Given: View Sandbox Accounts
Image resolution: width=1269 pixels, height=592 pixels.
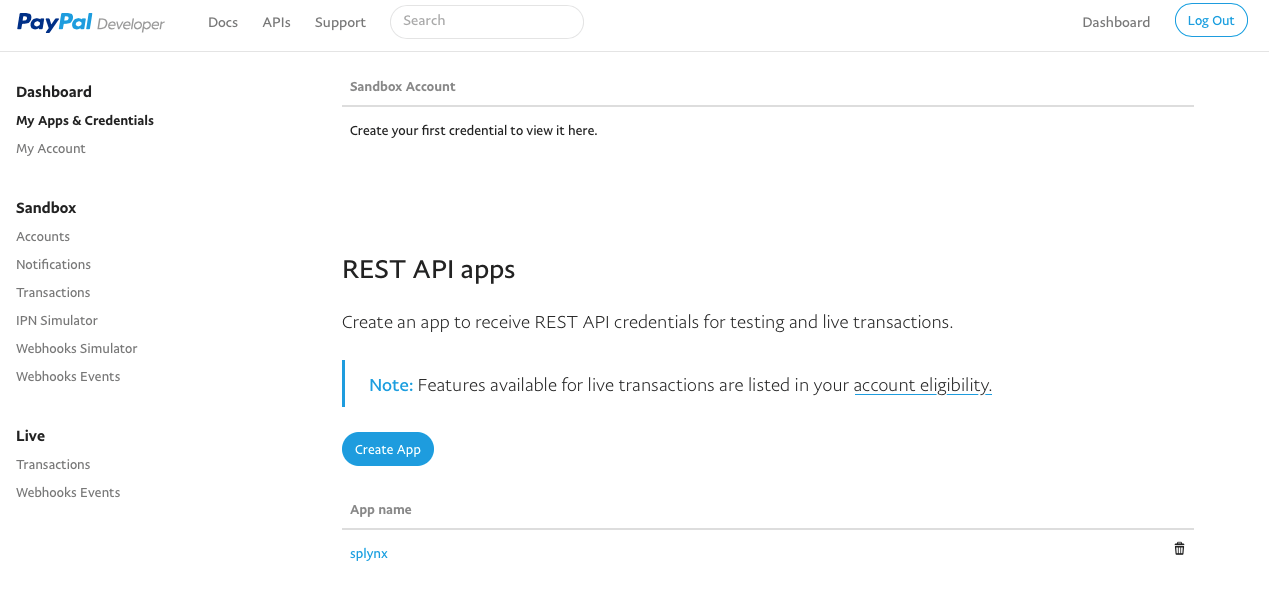Looking at the screenshot, I should [42, 236].
